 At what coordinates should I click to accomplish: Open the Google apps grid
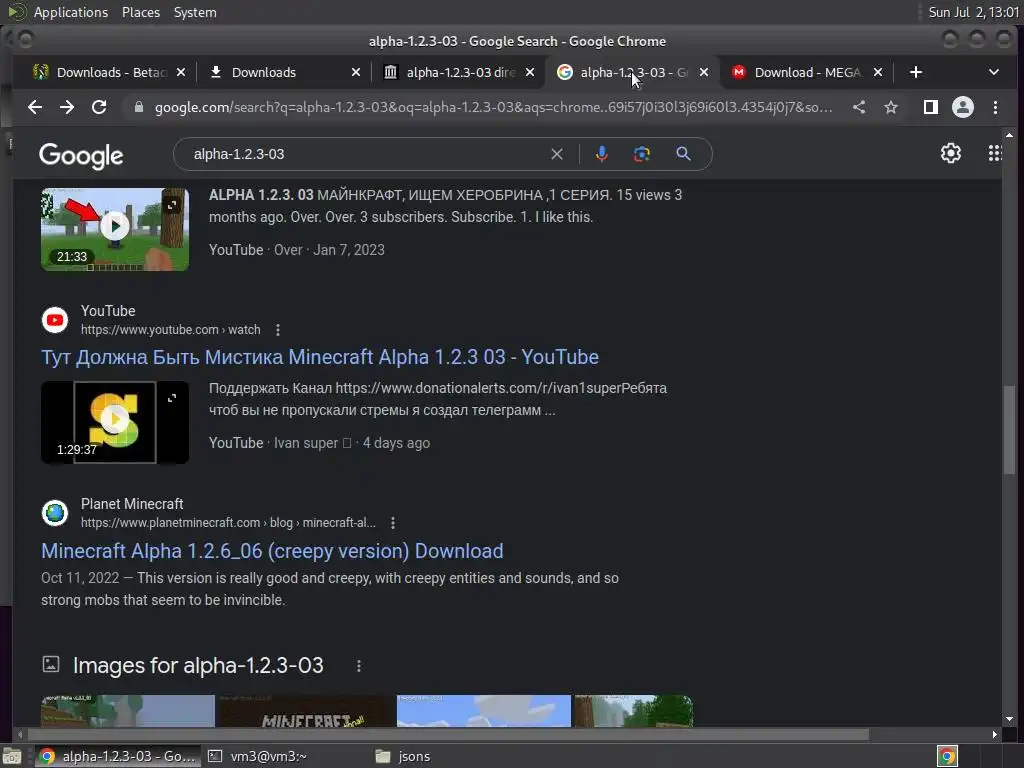point(995,153)
